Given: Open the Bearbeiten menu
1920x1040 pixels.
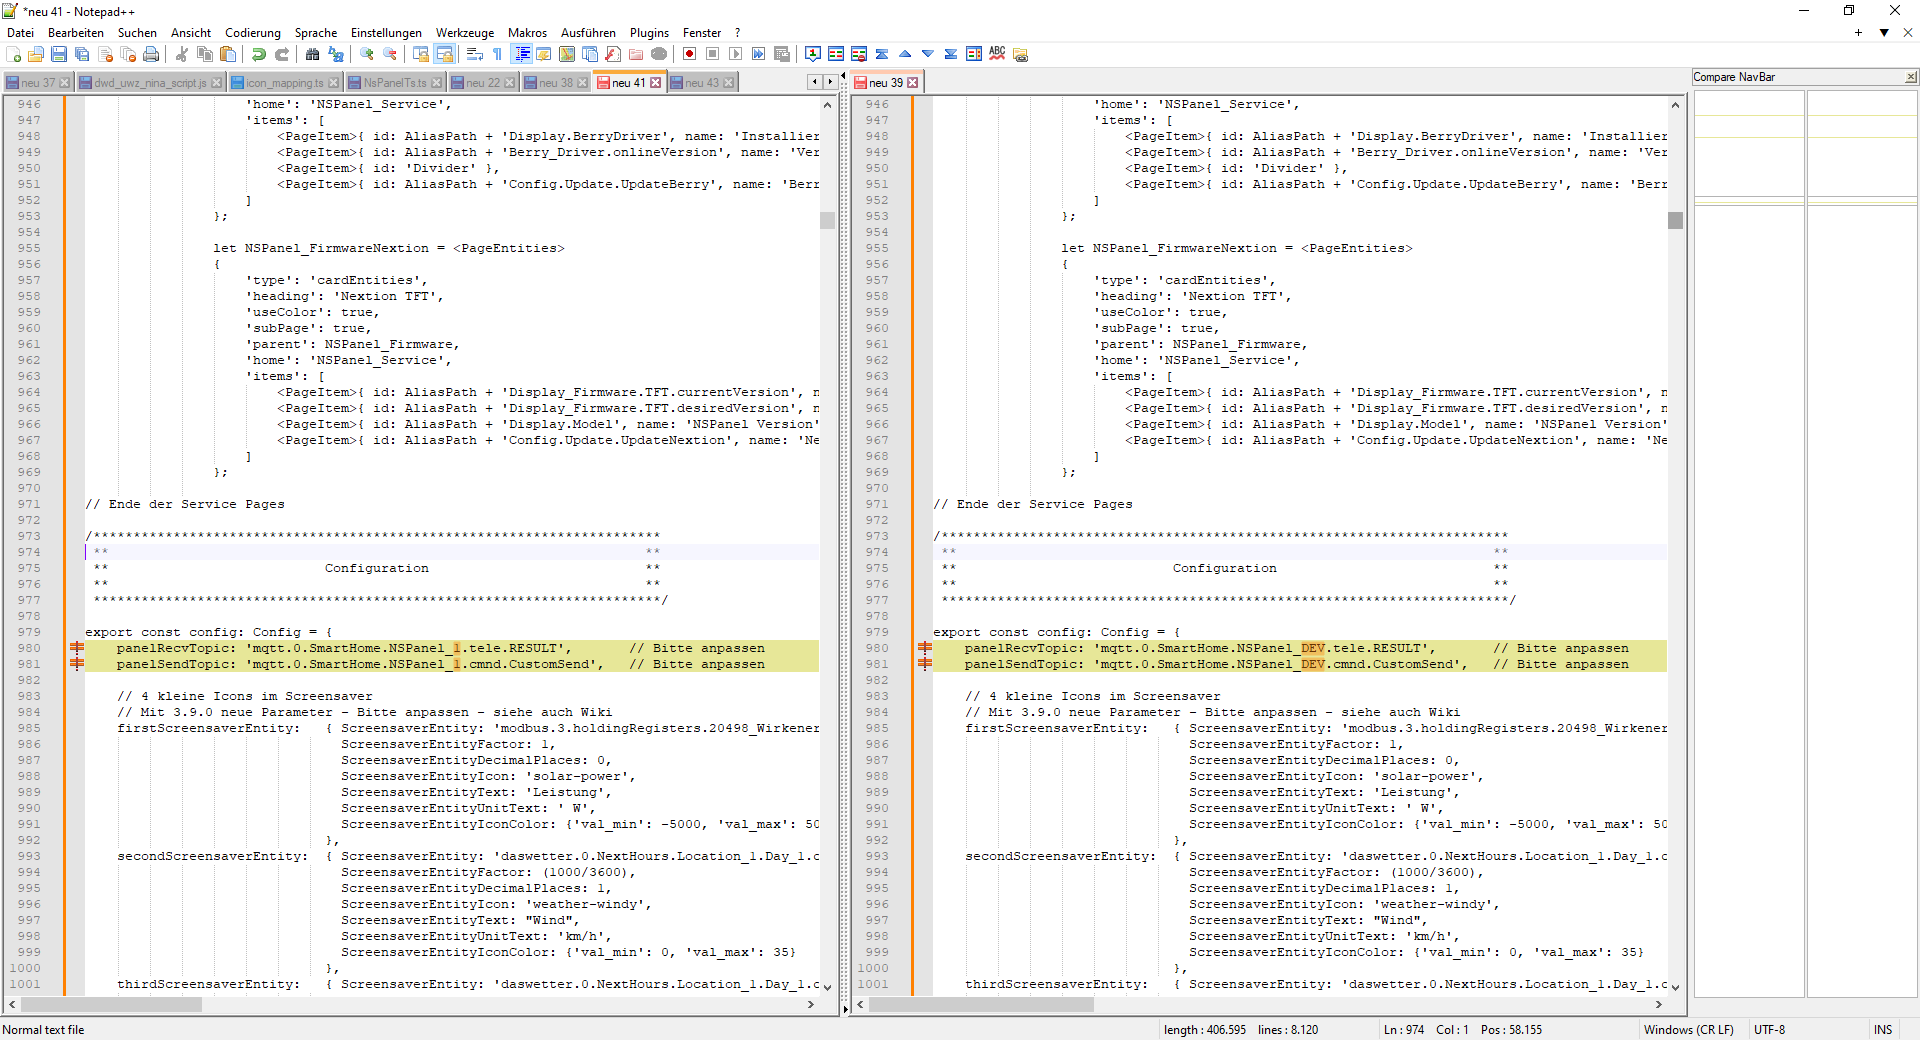Looking at the screenshot, I should [x=76, y=33].
